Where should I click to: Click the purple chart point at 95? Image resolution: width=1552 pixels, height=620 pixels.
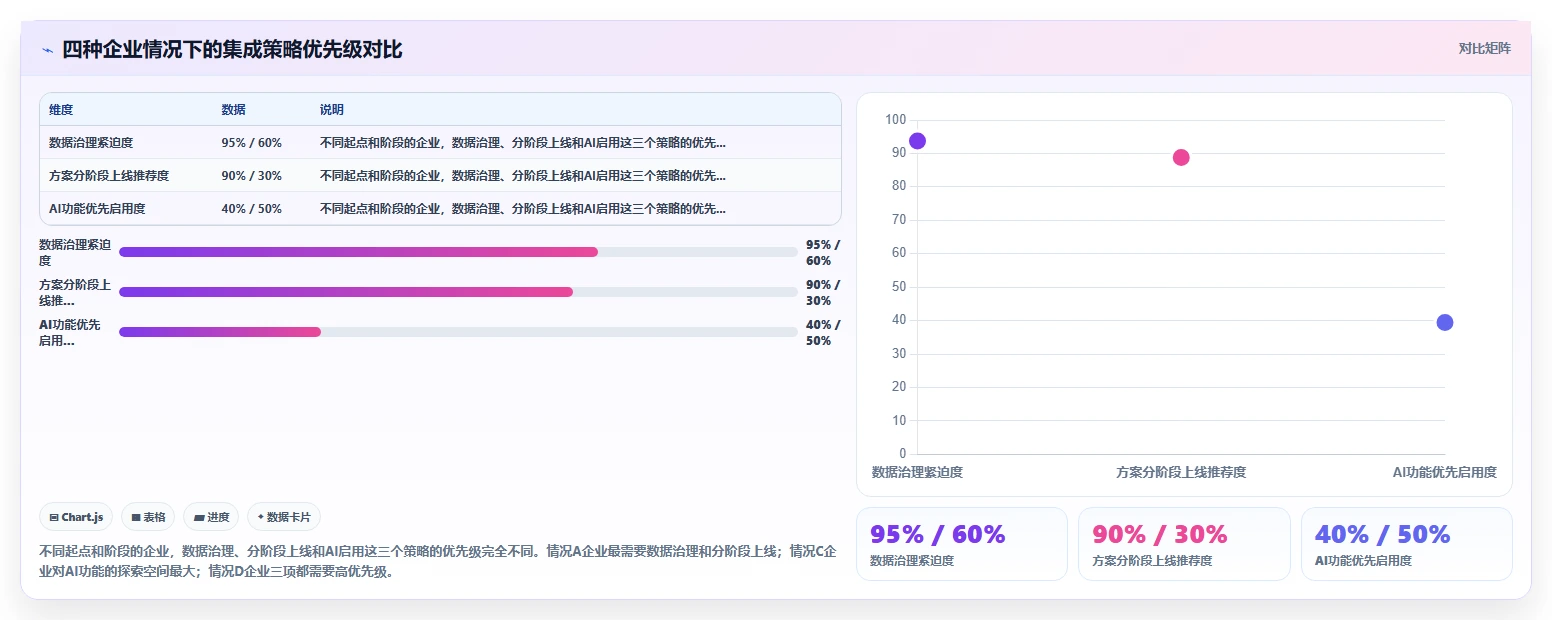pos(917,141)
